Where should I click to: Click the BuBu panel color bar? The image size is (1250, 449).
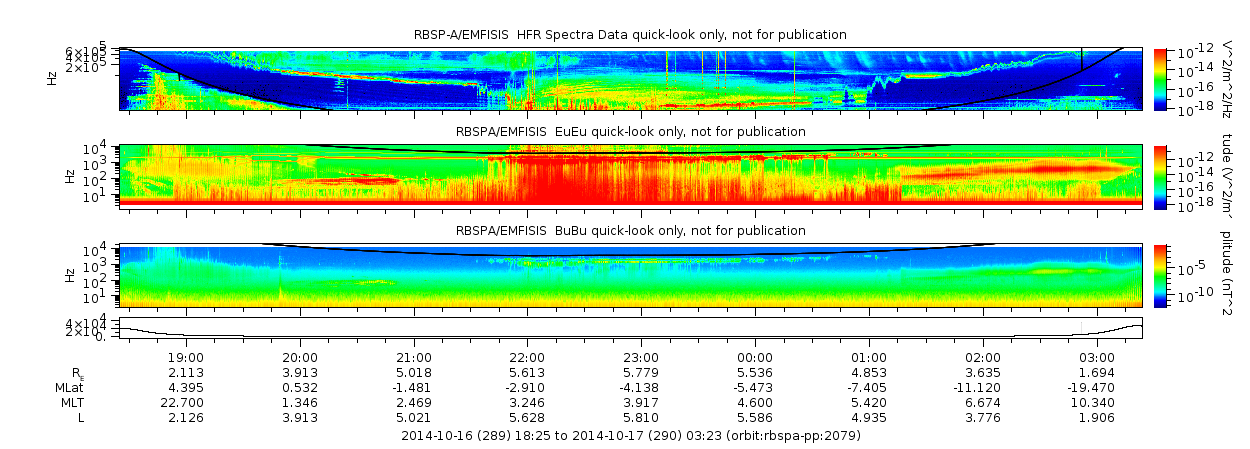(1160, 275)
